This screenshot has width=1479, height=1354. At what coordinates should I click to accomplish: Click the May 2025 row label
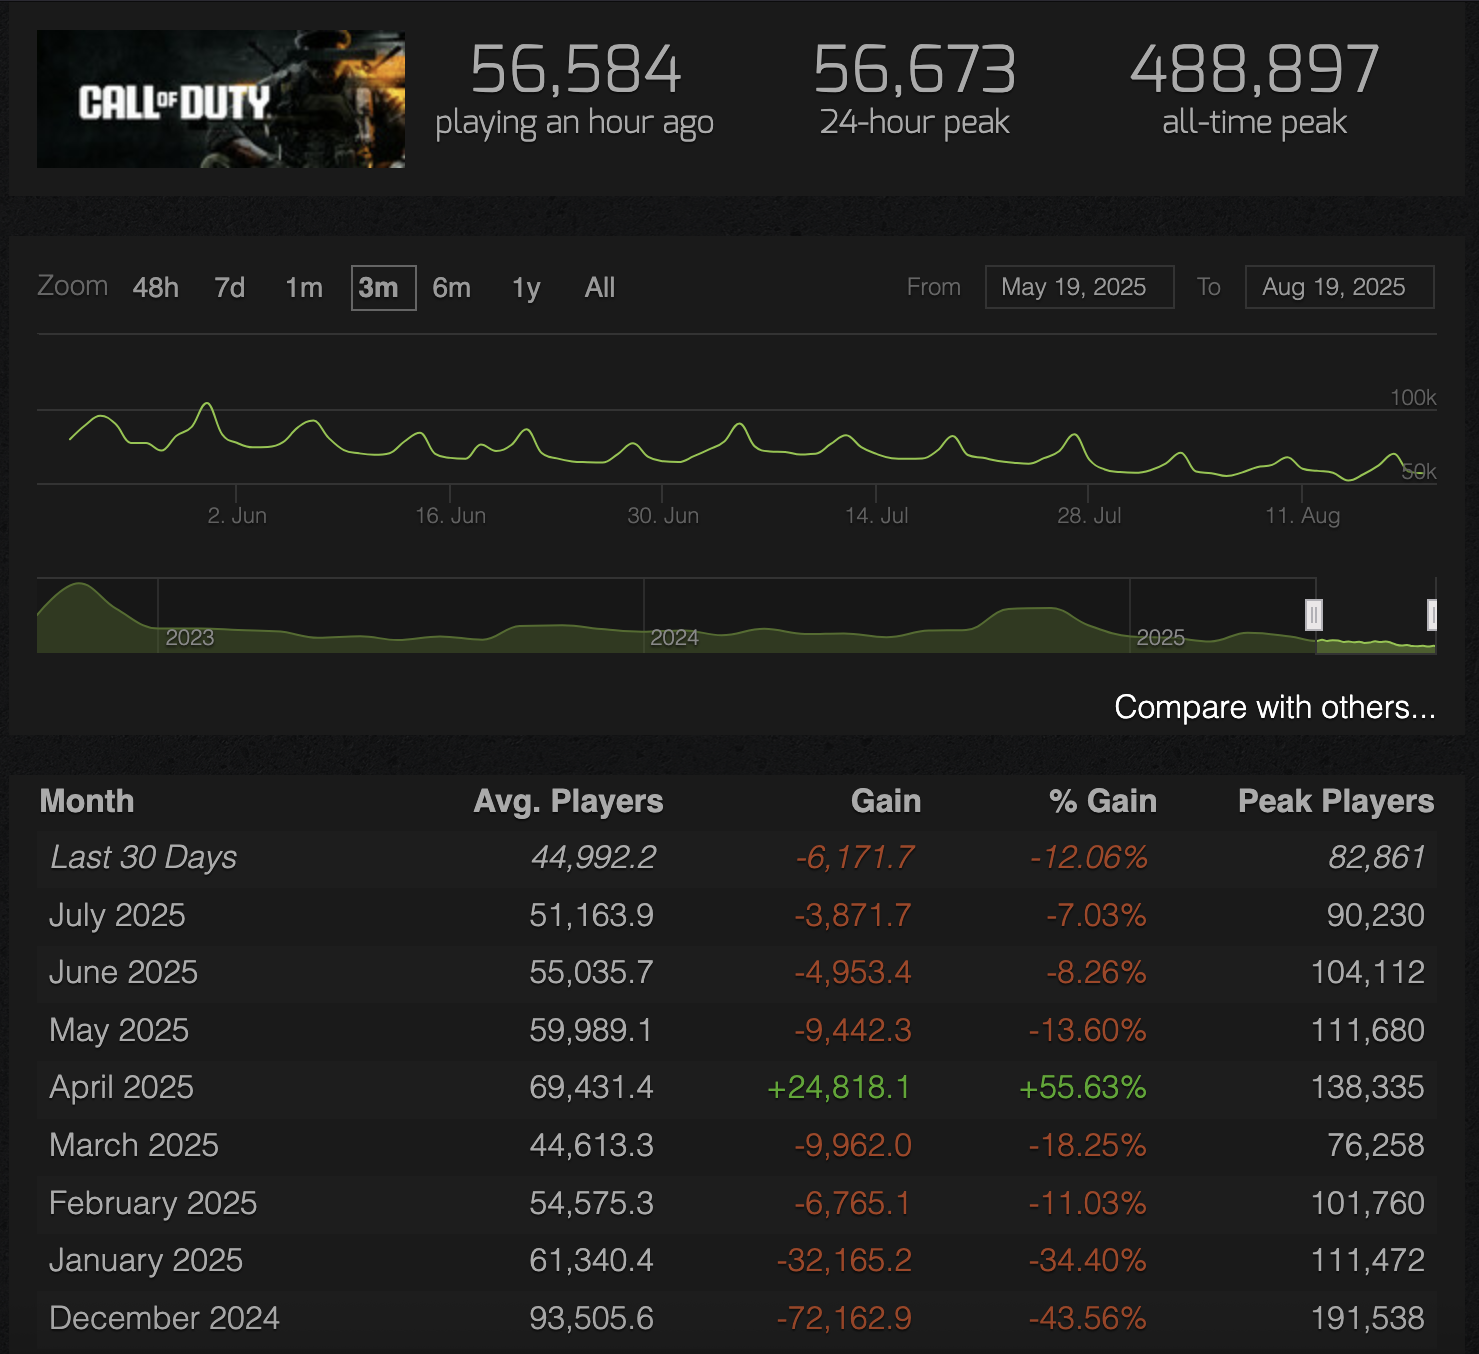[119, 1030]
